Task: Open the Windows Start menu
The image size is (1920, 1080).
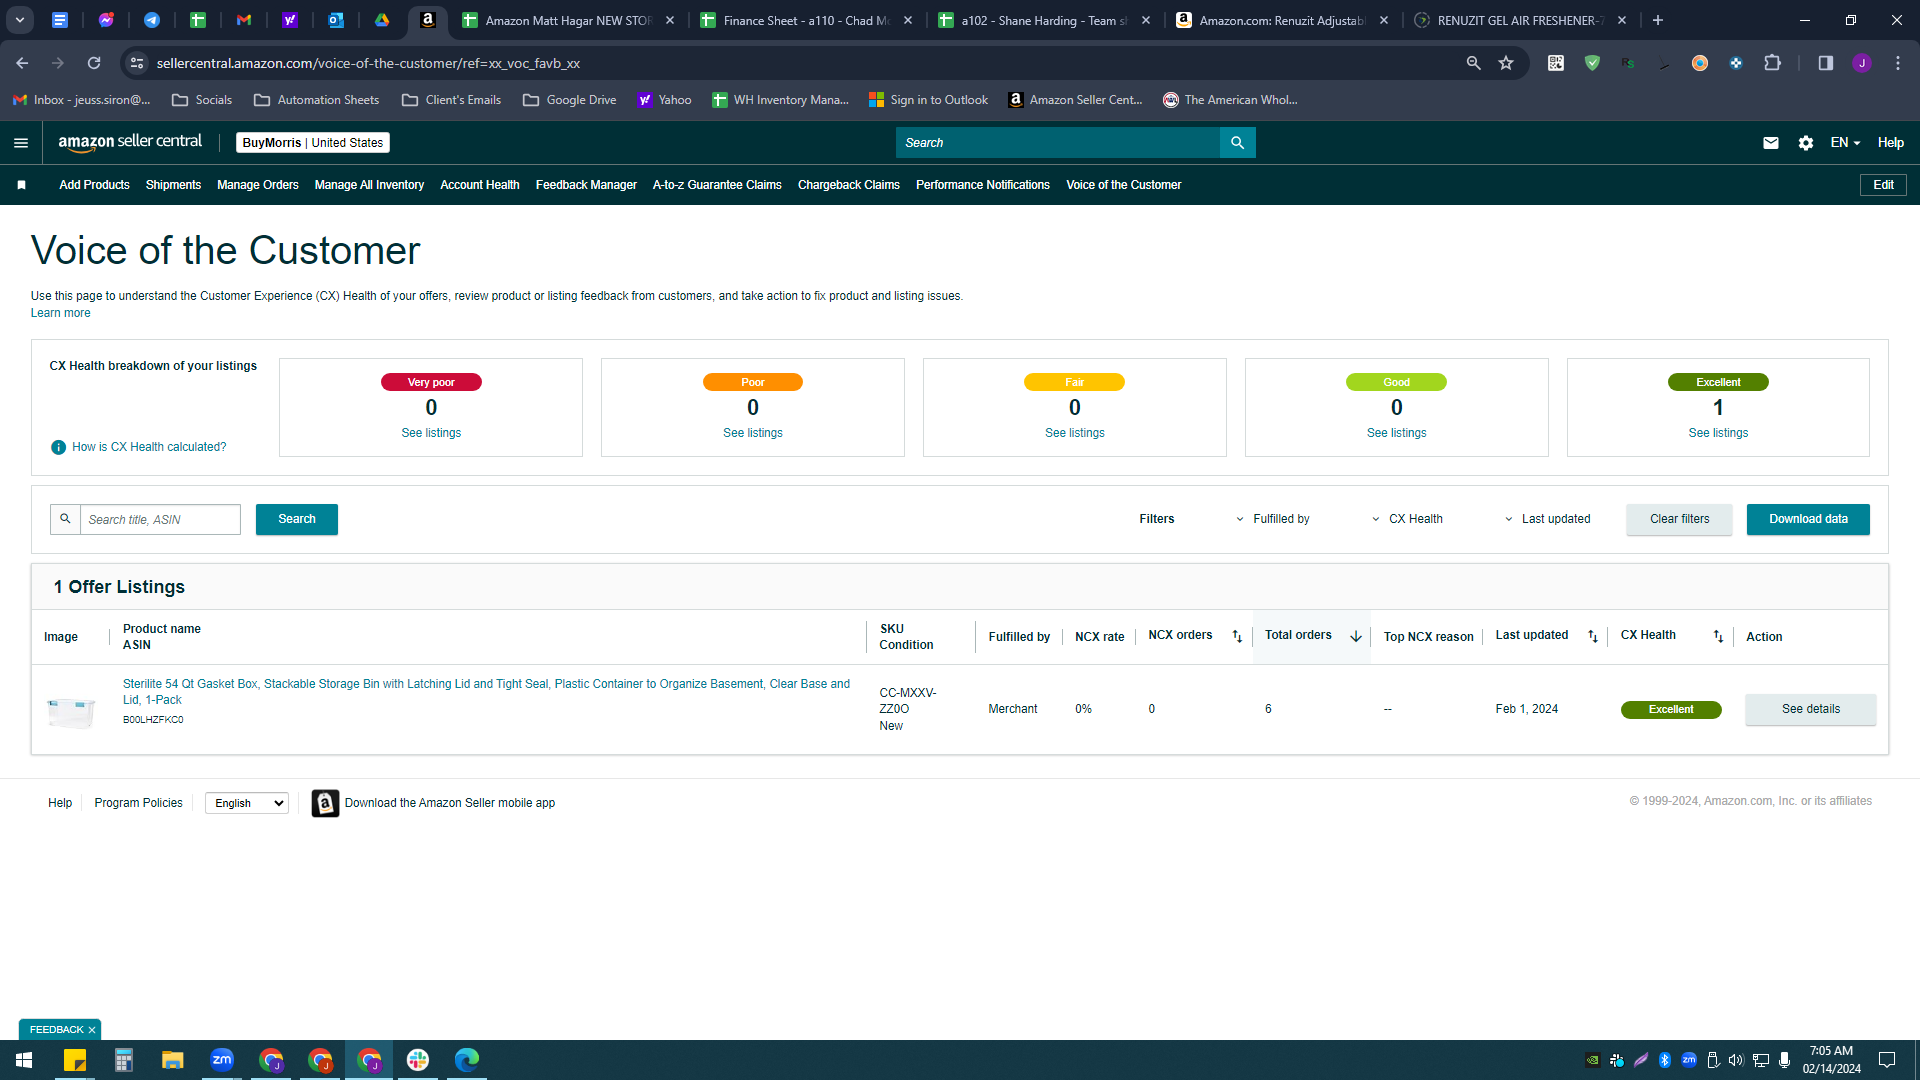Action: click(24, 1060)
